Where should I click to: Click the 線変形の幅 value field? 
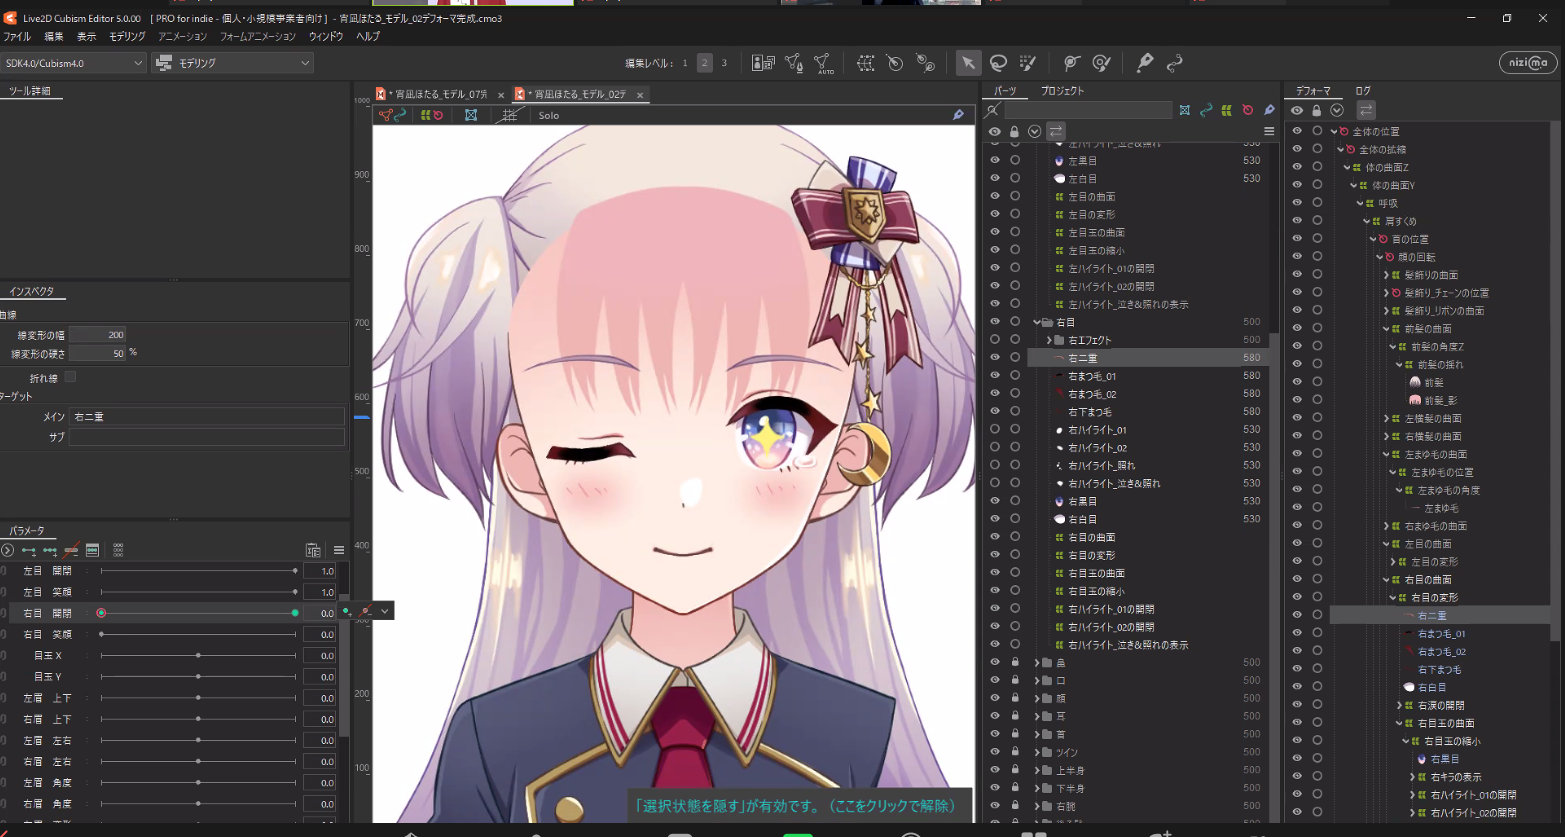pos(97,335)
